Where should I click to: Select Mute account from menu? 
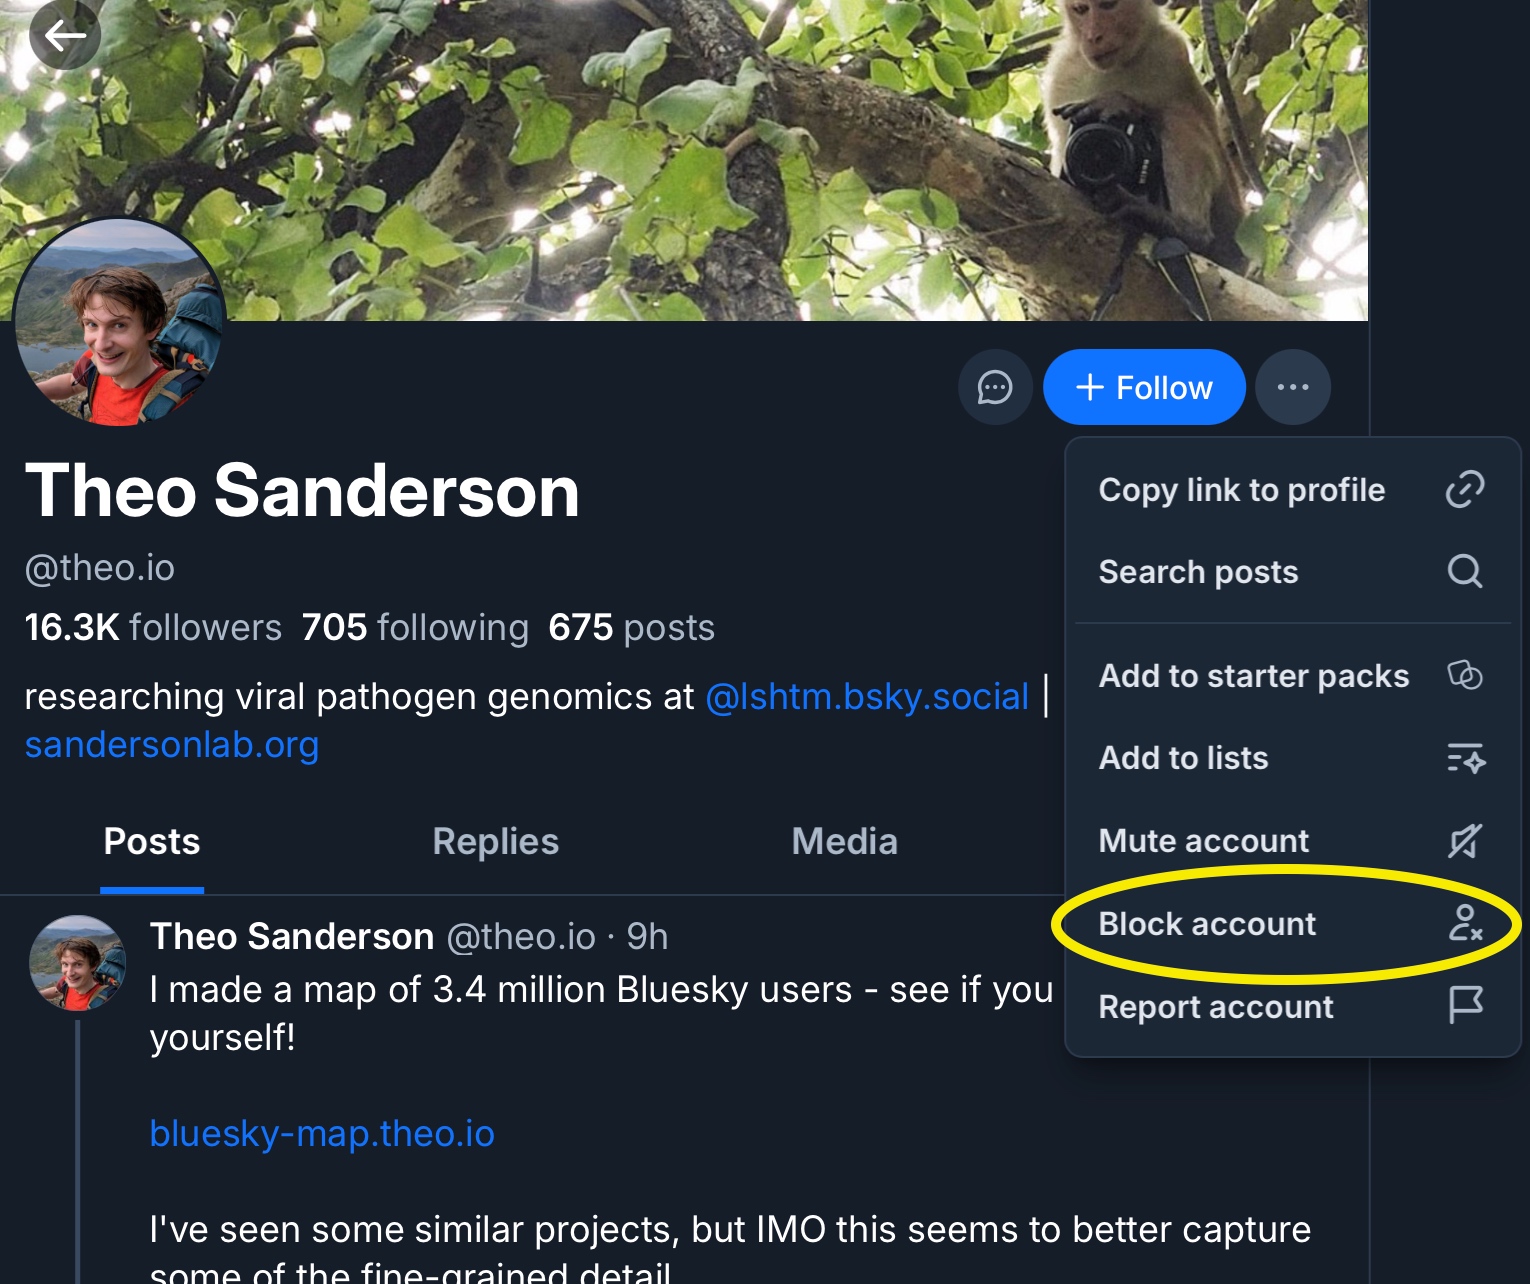tap(1204, 841)
